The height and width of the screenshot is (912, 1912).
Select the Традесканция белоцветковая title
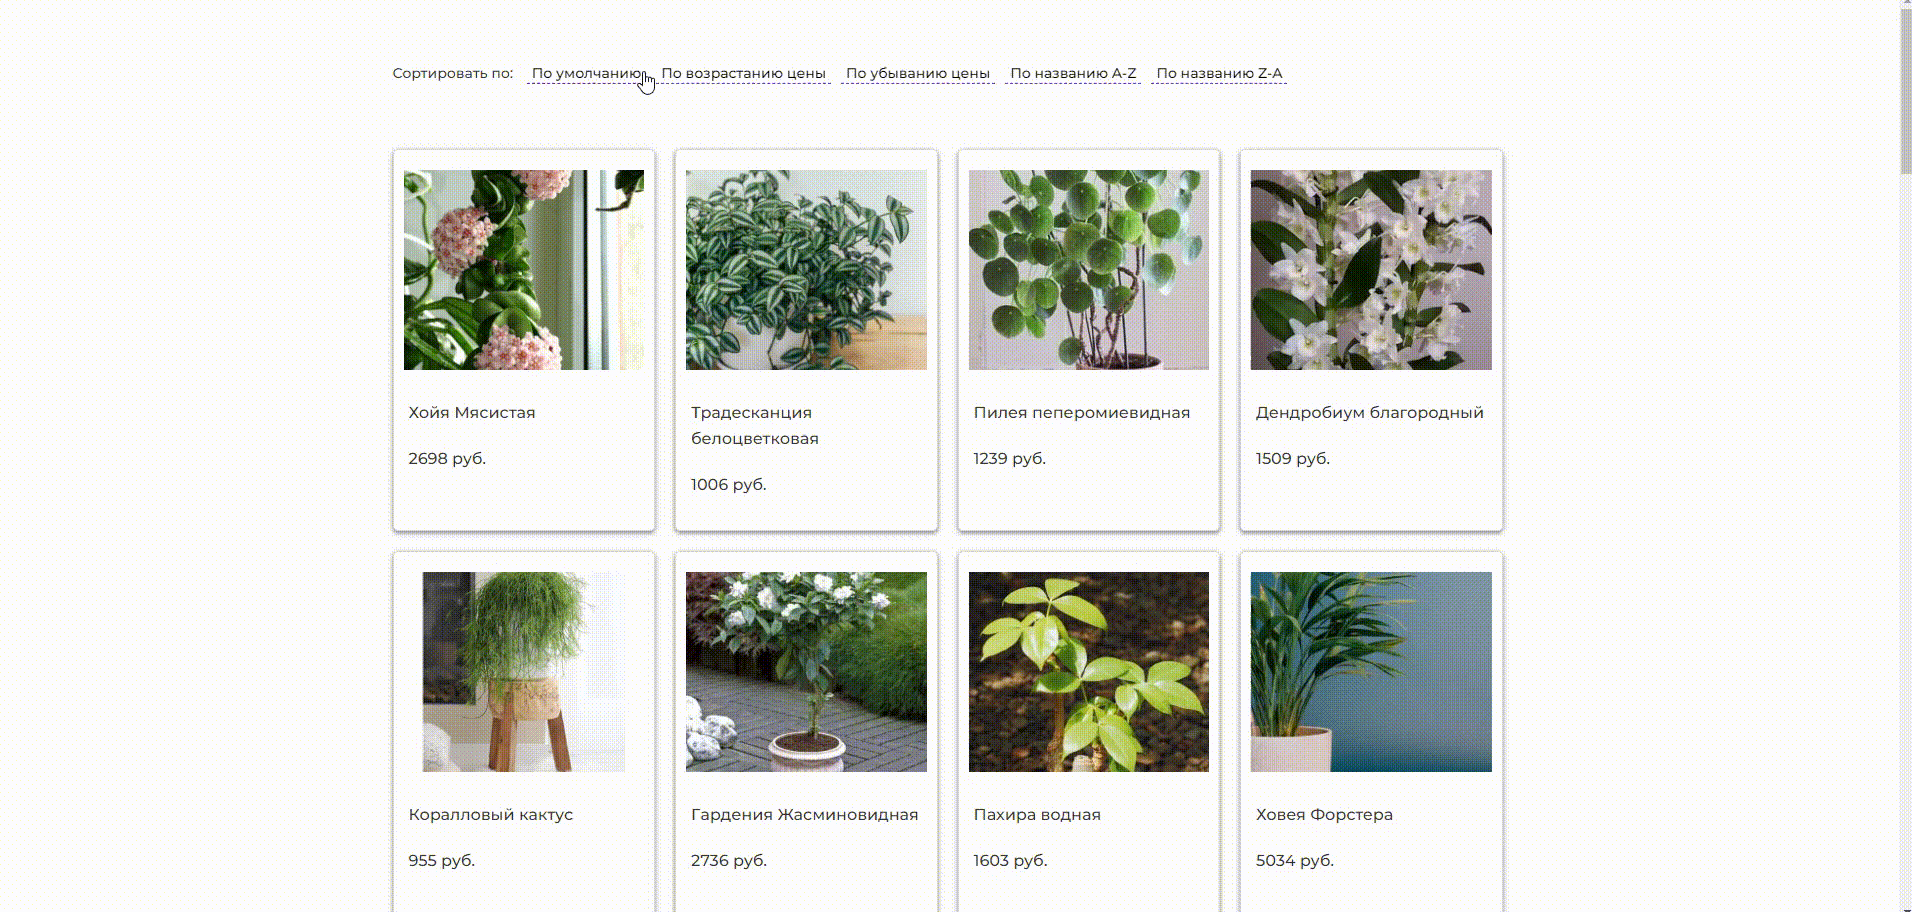[x=755, y=425]
